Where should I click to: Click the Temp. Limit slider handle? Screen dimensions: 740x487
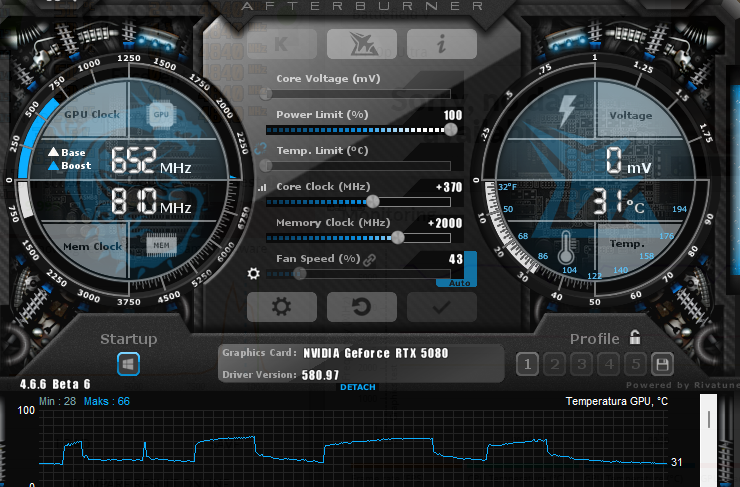tap(266, 165)
